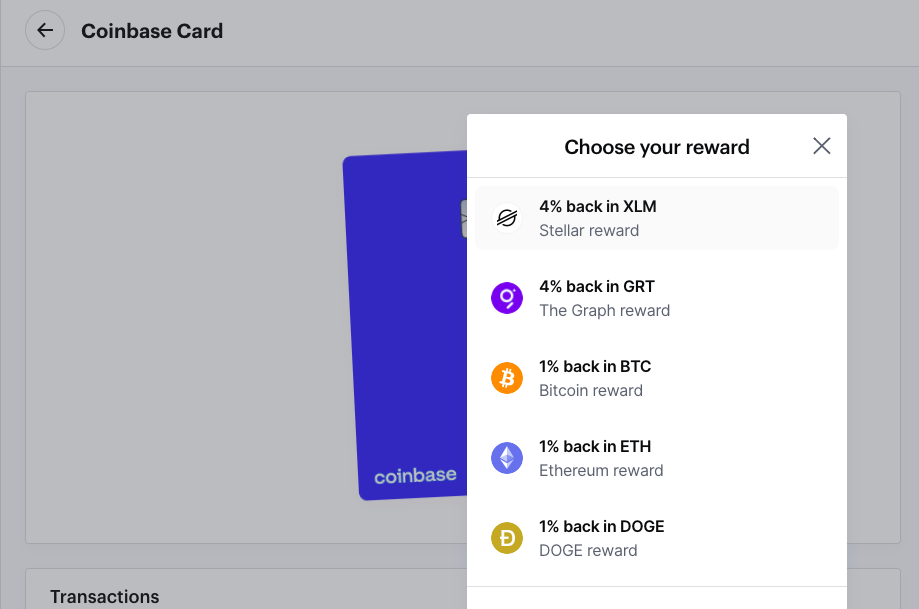The height and width of the screenshot is (609, 919).
Task: Select the 4% back in XLM reward
Action: pyautogui.click(x=657, y=218)
